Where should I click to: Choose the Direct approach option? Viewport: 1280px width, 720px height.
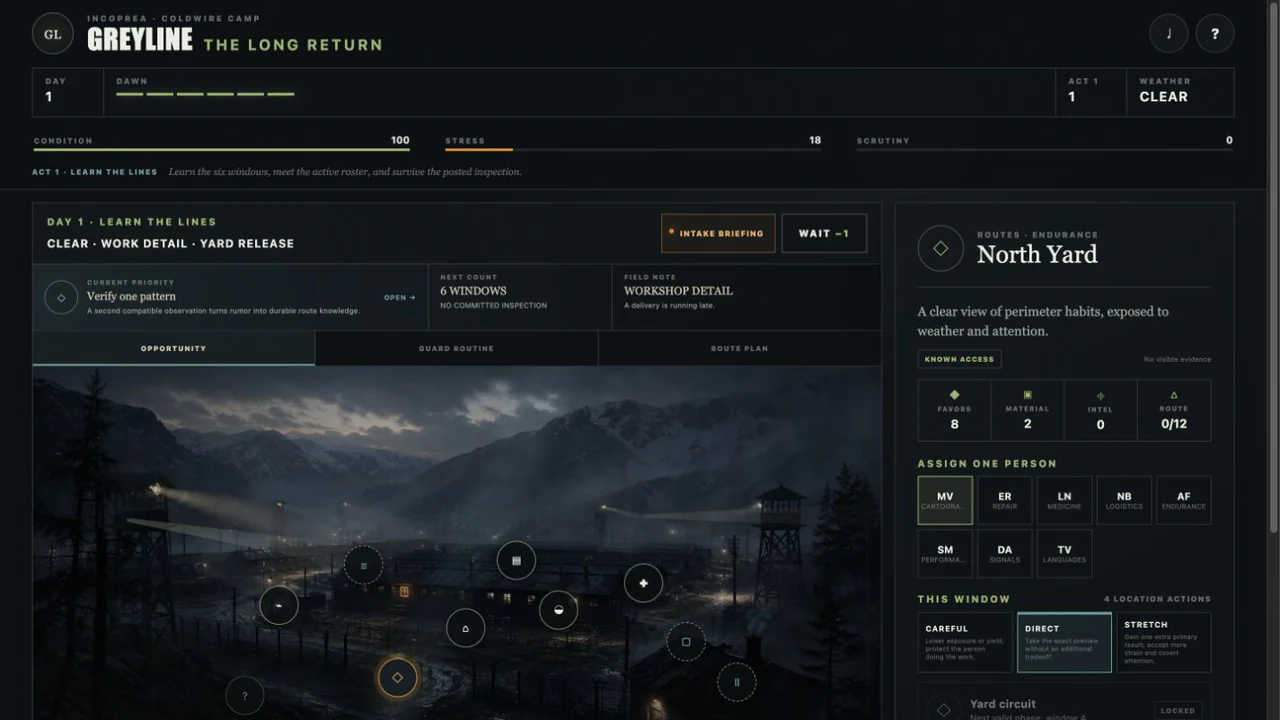tap(1064, 642)
